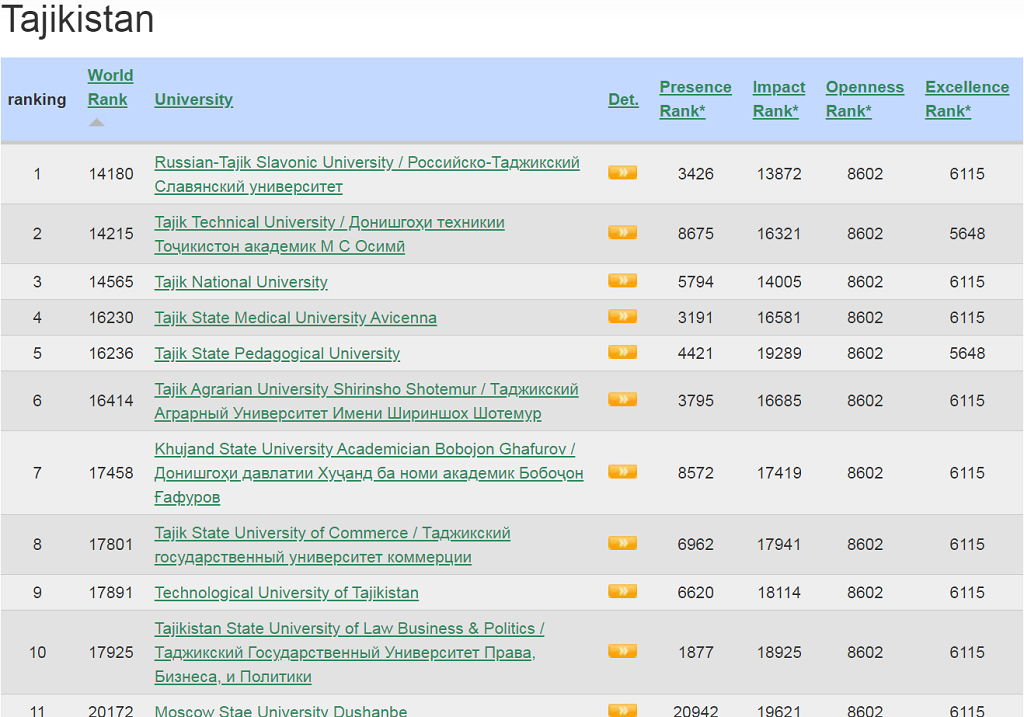The image size is (1024, 717).
Task: Select world rank value 14180
Action: 111,174
